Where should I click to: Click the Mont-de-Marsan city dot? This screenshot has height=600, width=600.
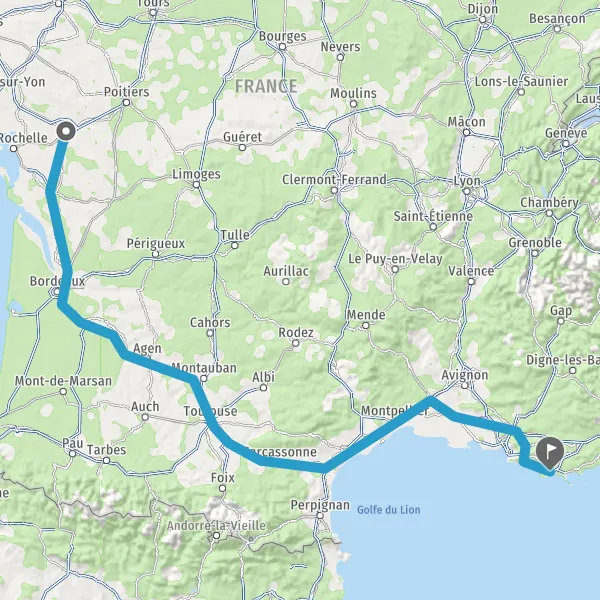tap(64, 391)
